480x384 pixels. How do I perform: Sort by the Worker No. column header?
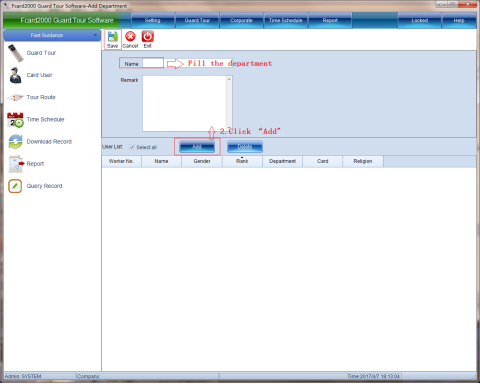(121, 161)
